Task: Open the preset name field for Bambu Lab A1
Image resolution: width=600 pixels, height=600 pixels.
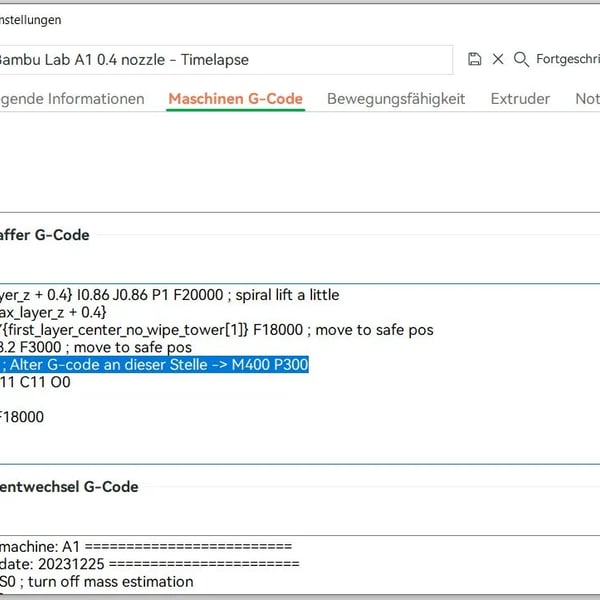Action: (x=225, y=60)
